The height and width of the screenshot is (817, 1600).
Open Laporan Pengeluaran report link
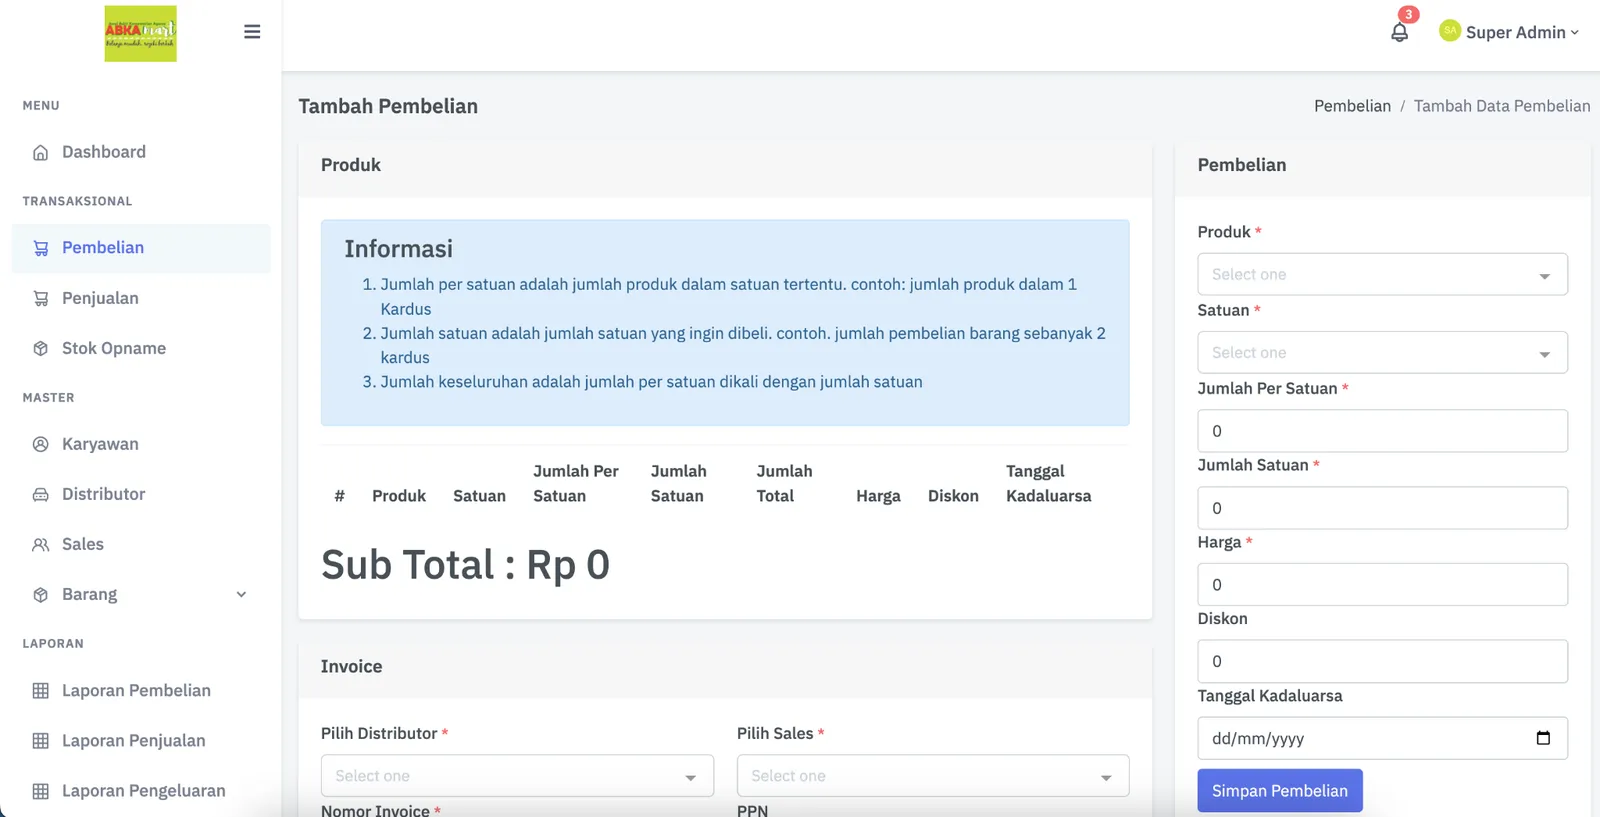point(141,791)
